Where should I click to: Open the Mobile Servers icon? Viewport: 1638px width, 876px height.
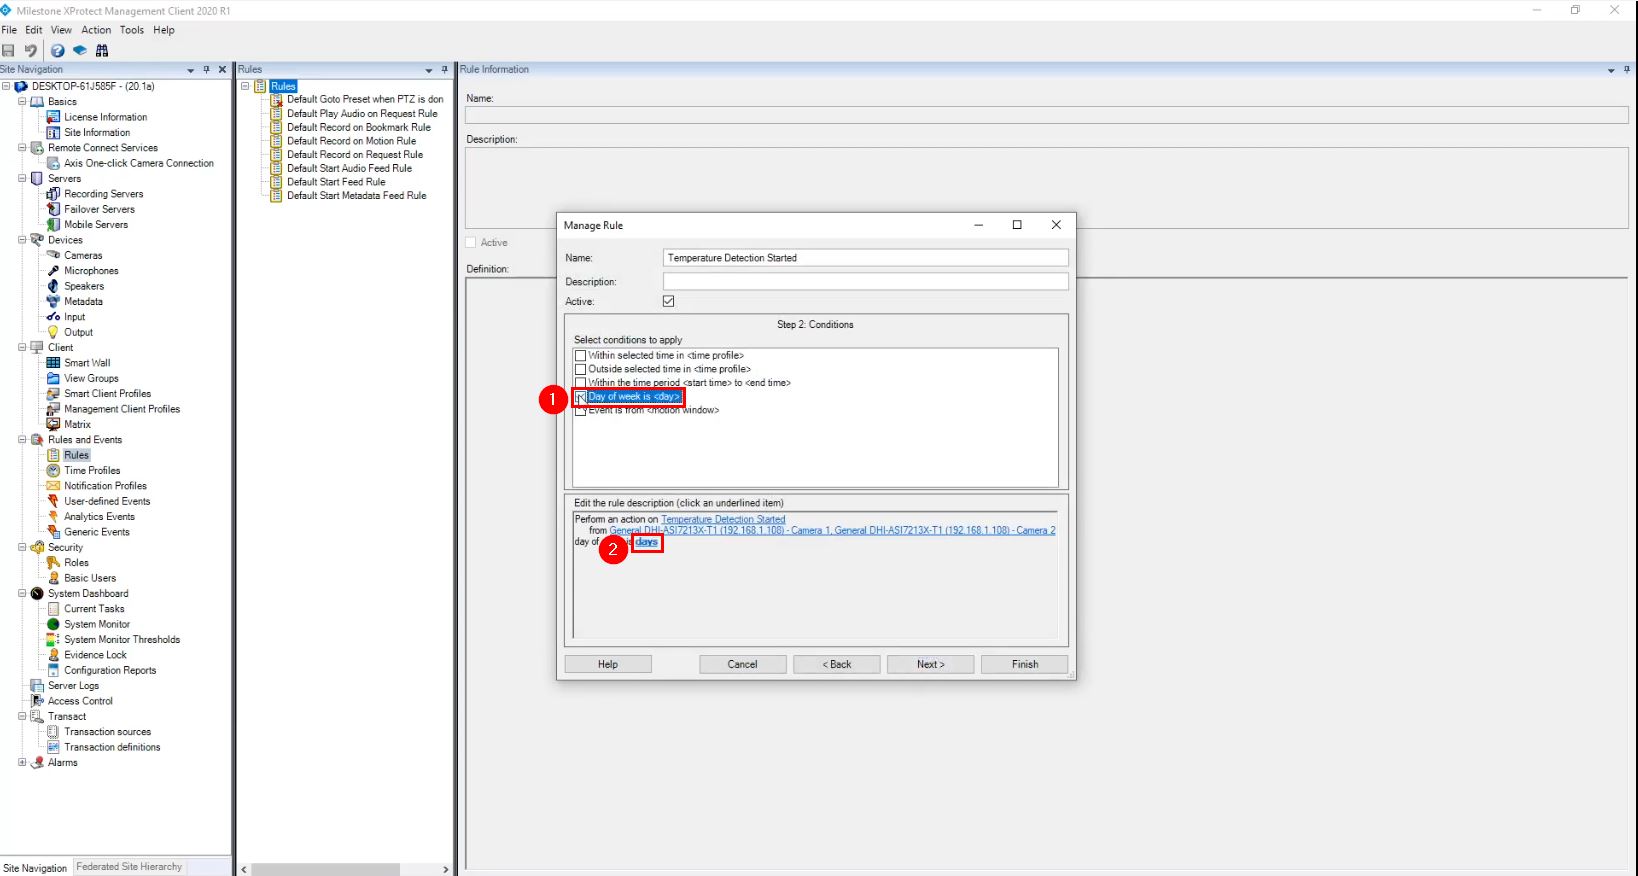54,225
